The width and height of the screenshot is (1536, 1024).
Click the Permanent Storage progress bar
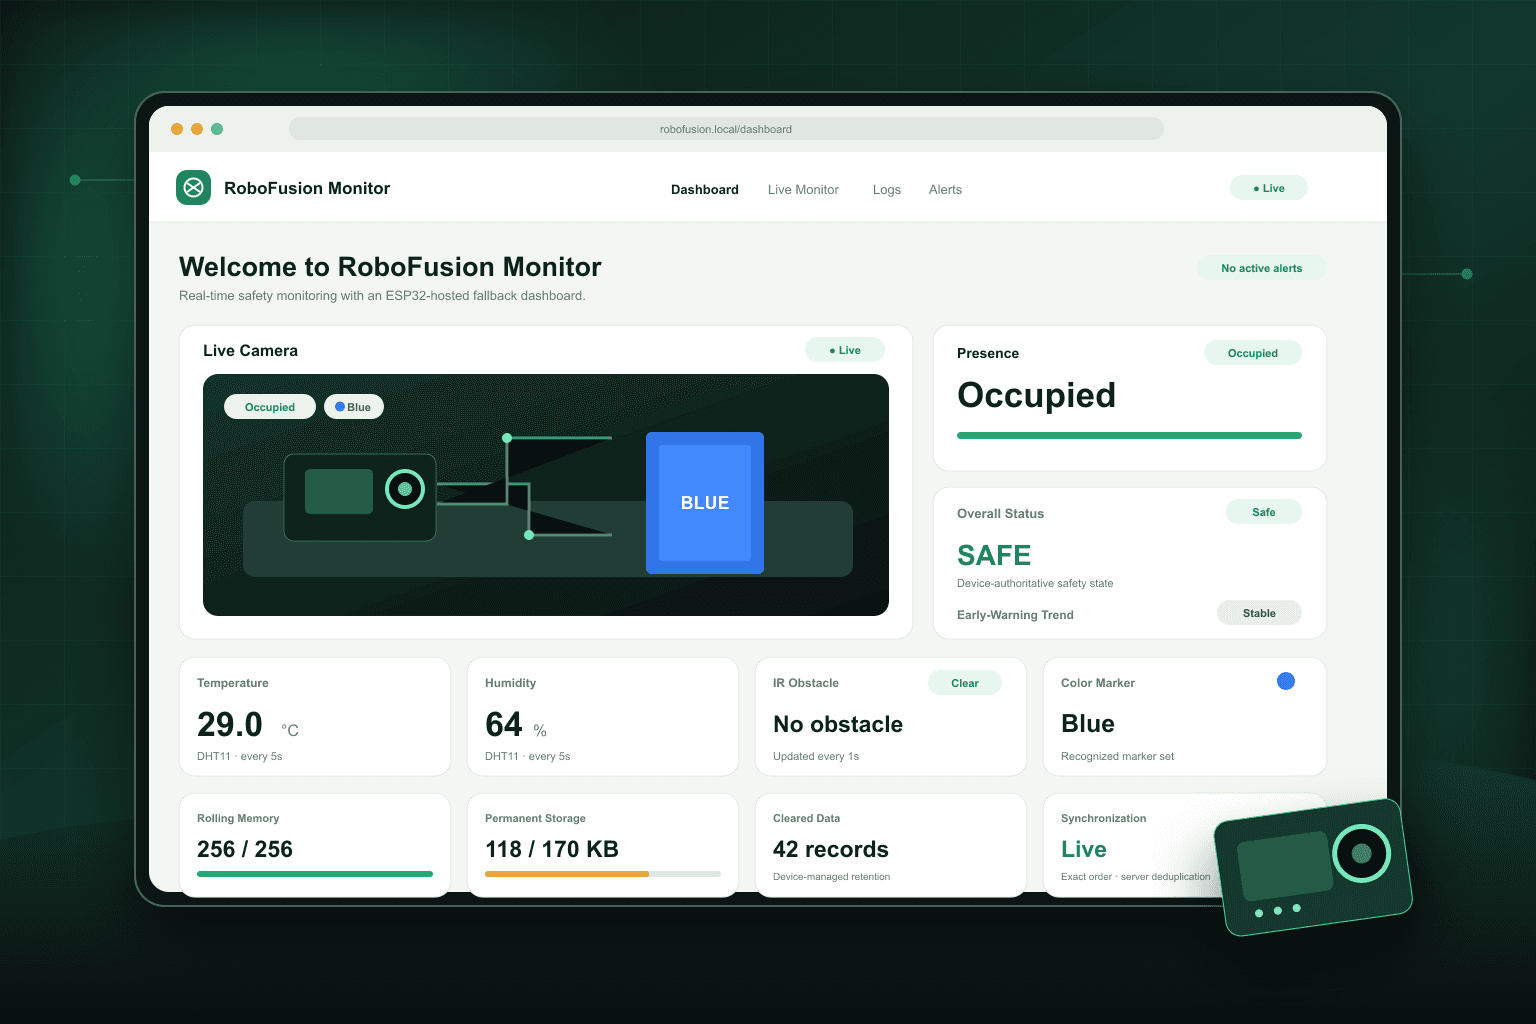603,874
